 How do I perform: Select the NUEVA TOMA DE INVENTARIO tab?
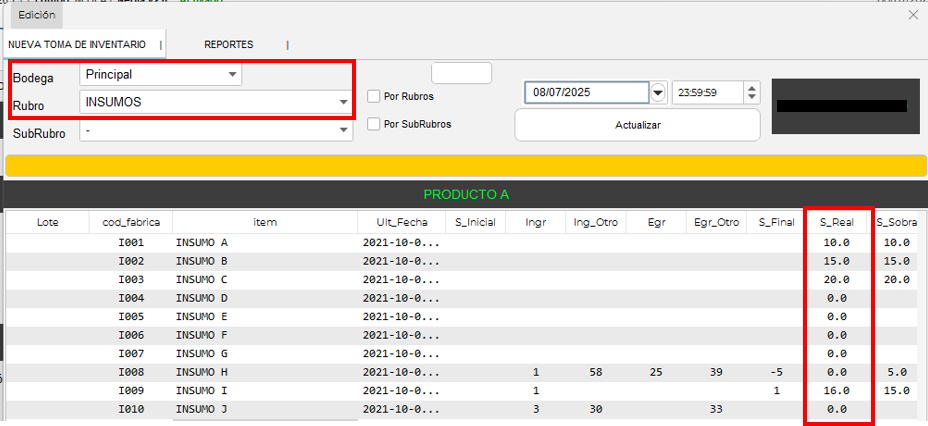point(77,45)
